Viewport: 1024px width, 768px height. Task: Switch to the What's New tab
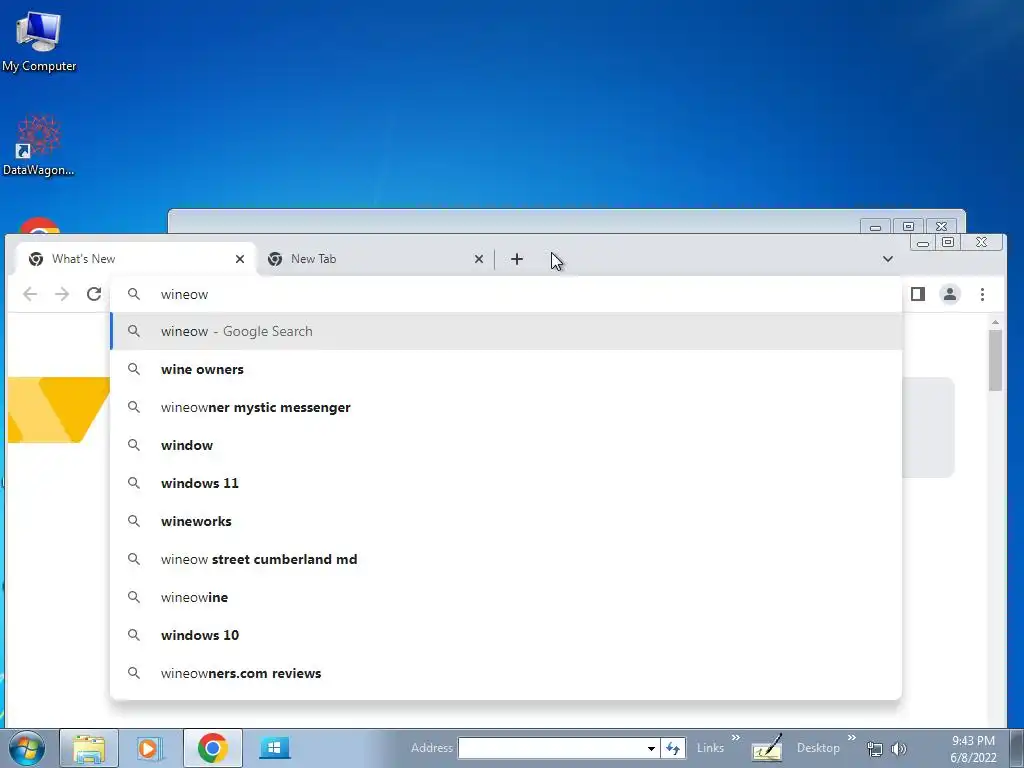tap(134, 259)
